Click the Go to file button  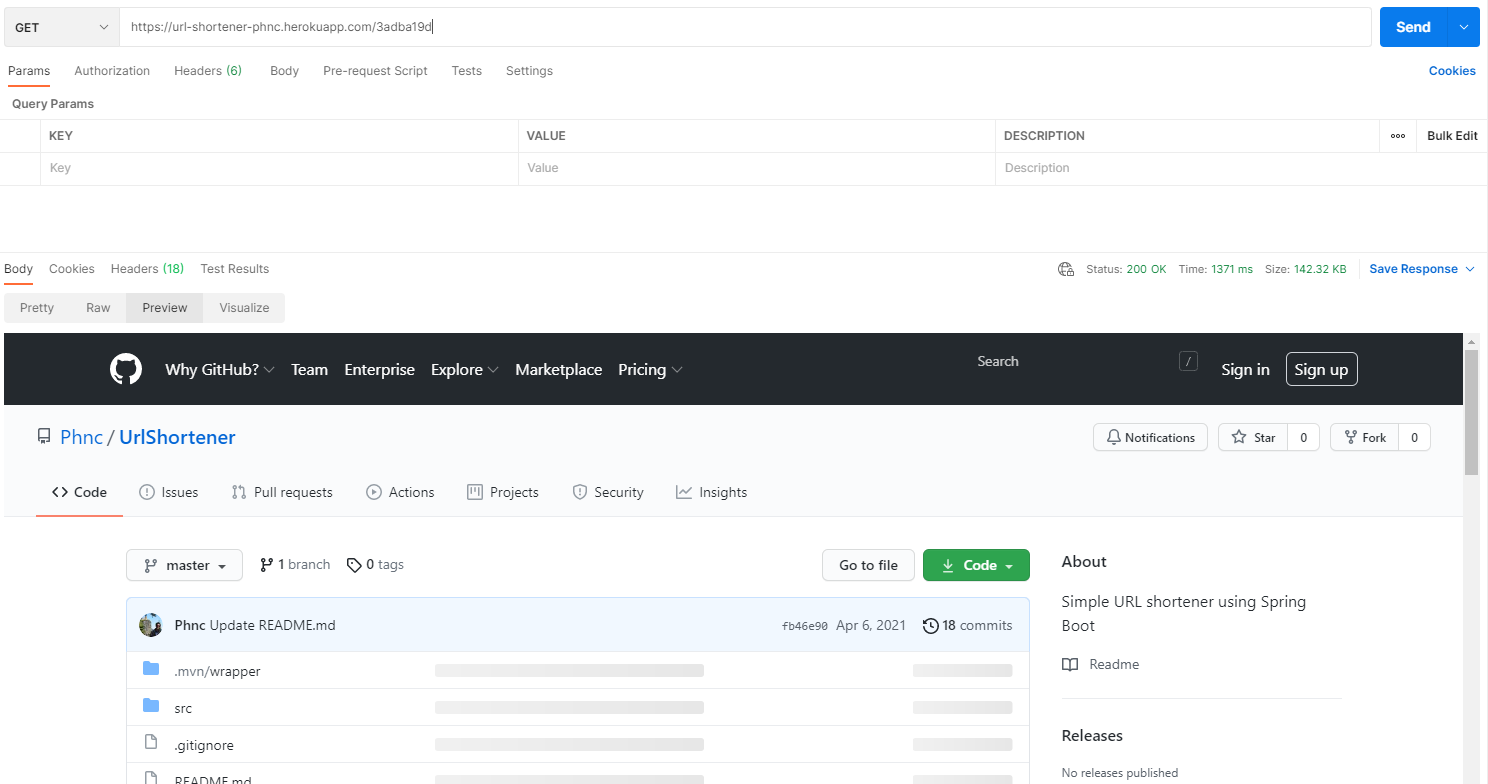click(868, 565)
